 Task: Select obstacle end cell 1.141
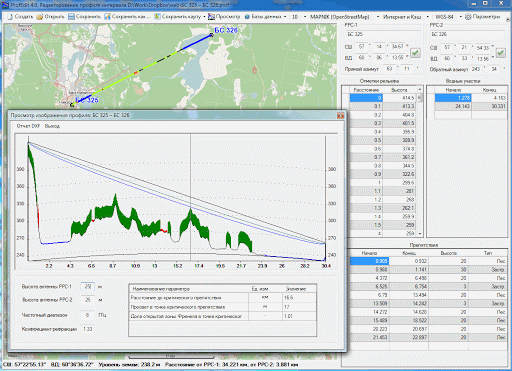tap(408, 270)
